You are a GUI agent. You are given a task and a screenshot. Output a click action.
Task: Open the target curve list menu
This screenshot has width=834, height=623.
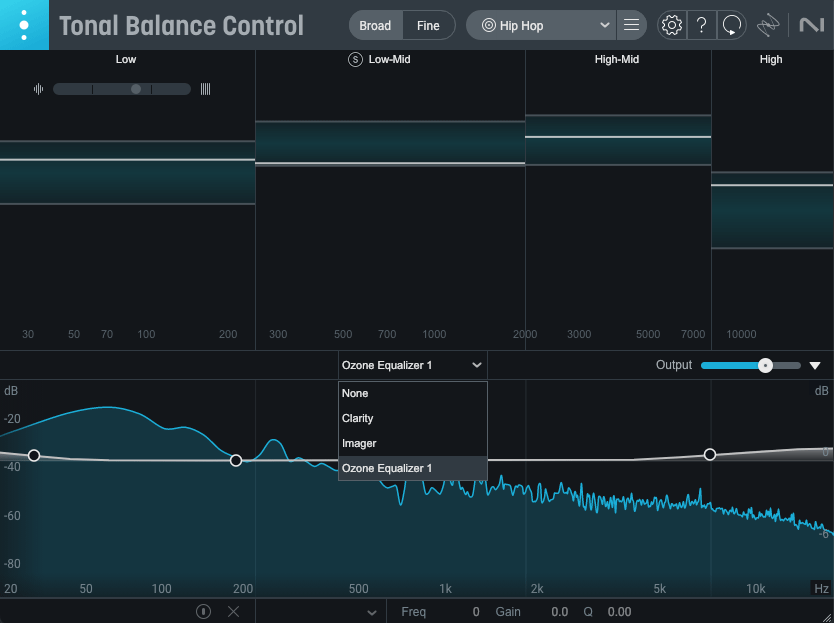[631, 25]
